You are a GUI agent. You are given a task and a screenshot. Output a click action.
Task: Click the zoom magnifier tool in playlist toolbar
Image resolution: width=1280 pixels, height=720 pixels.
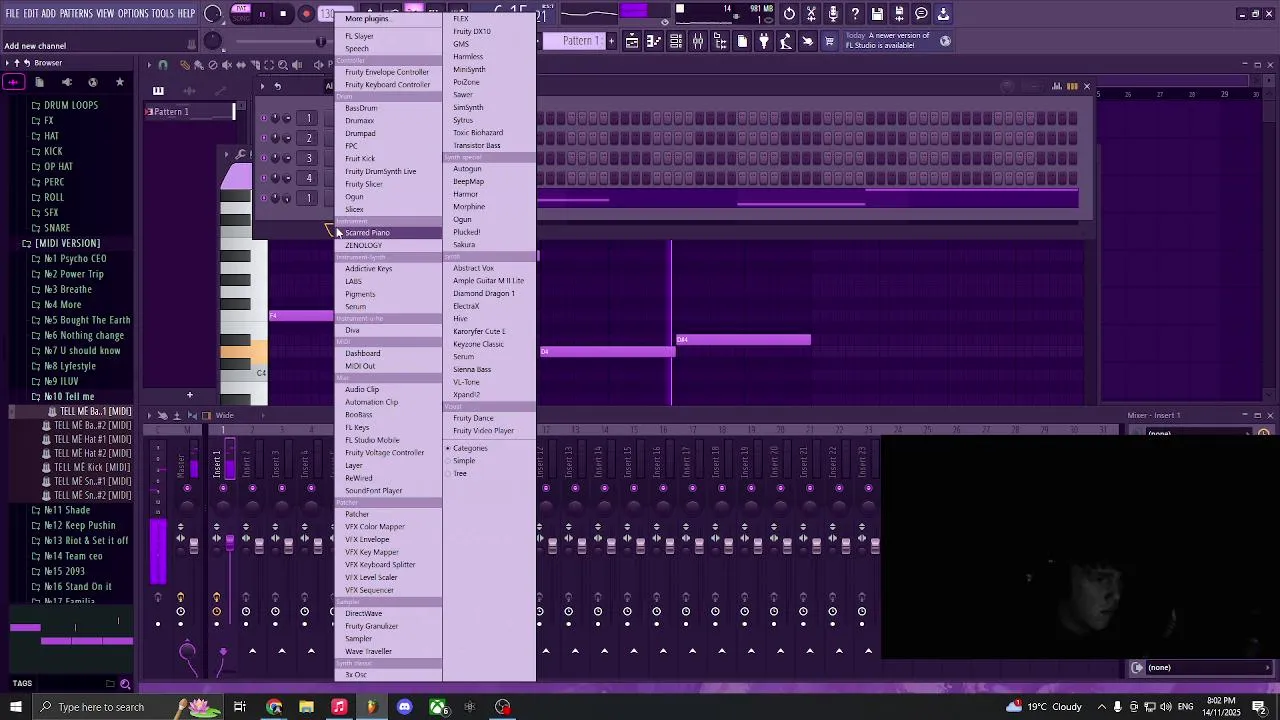tap(283, 65)
